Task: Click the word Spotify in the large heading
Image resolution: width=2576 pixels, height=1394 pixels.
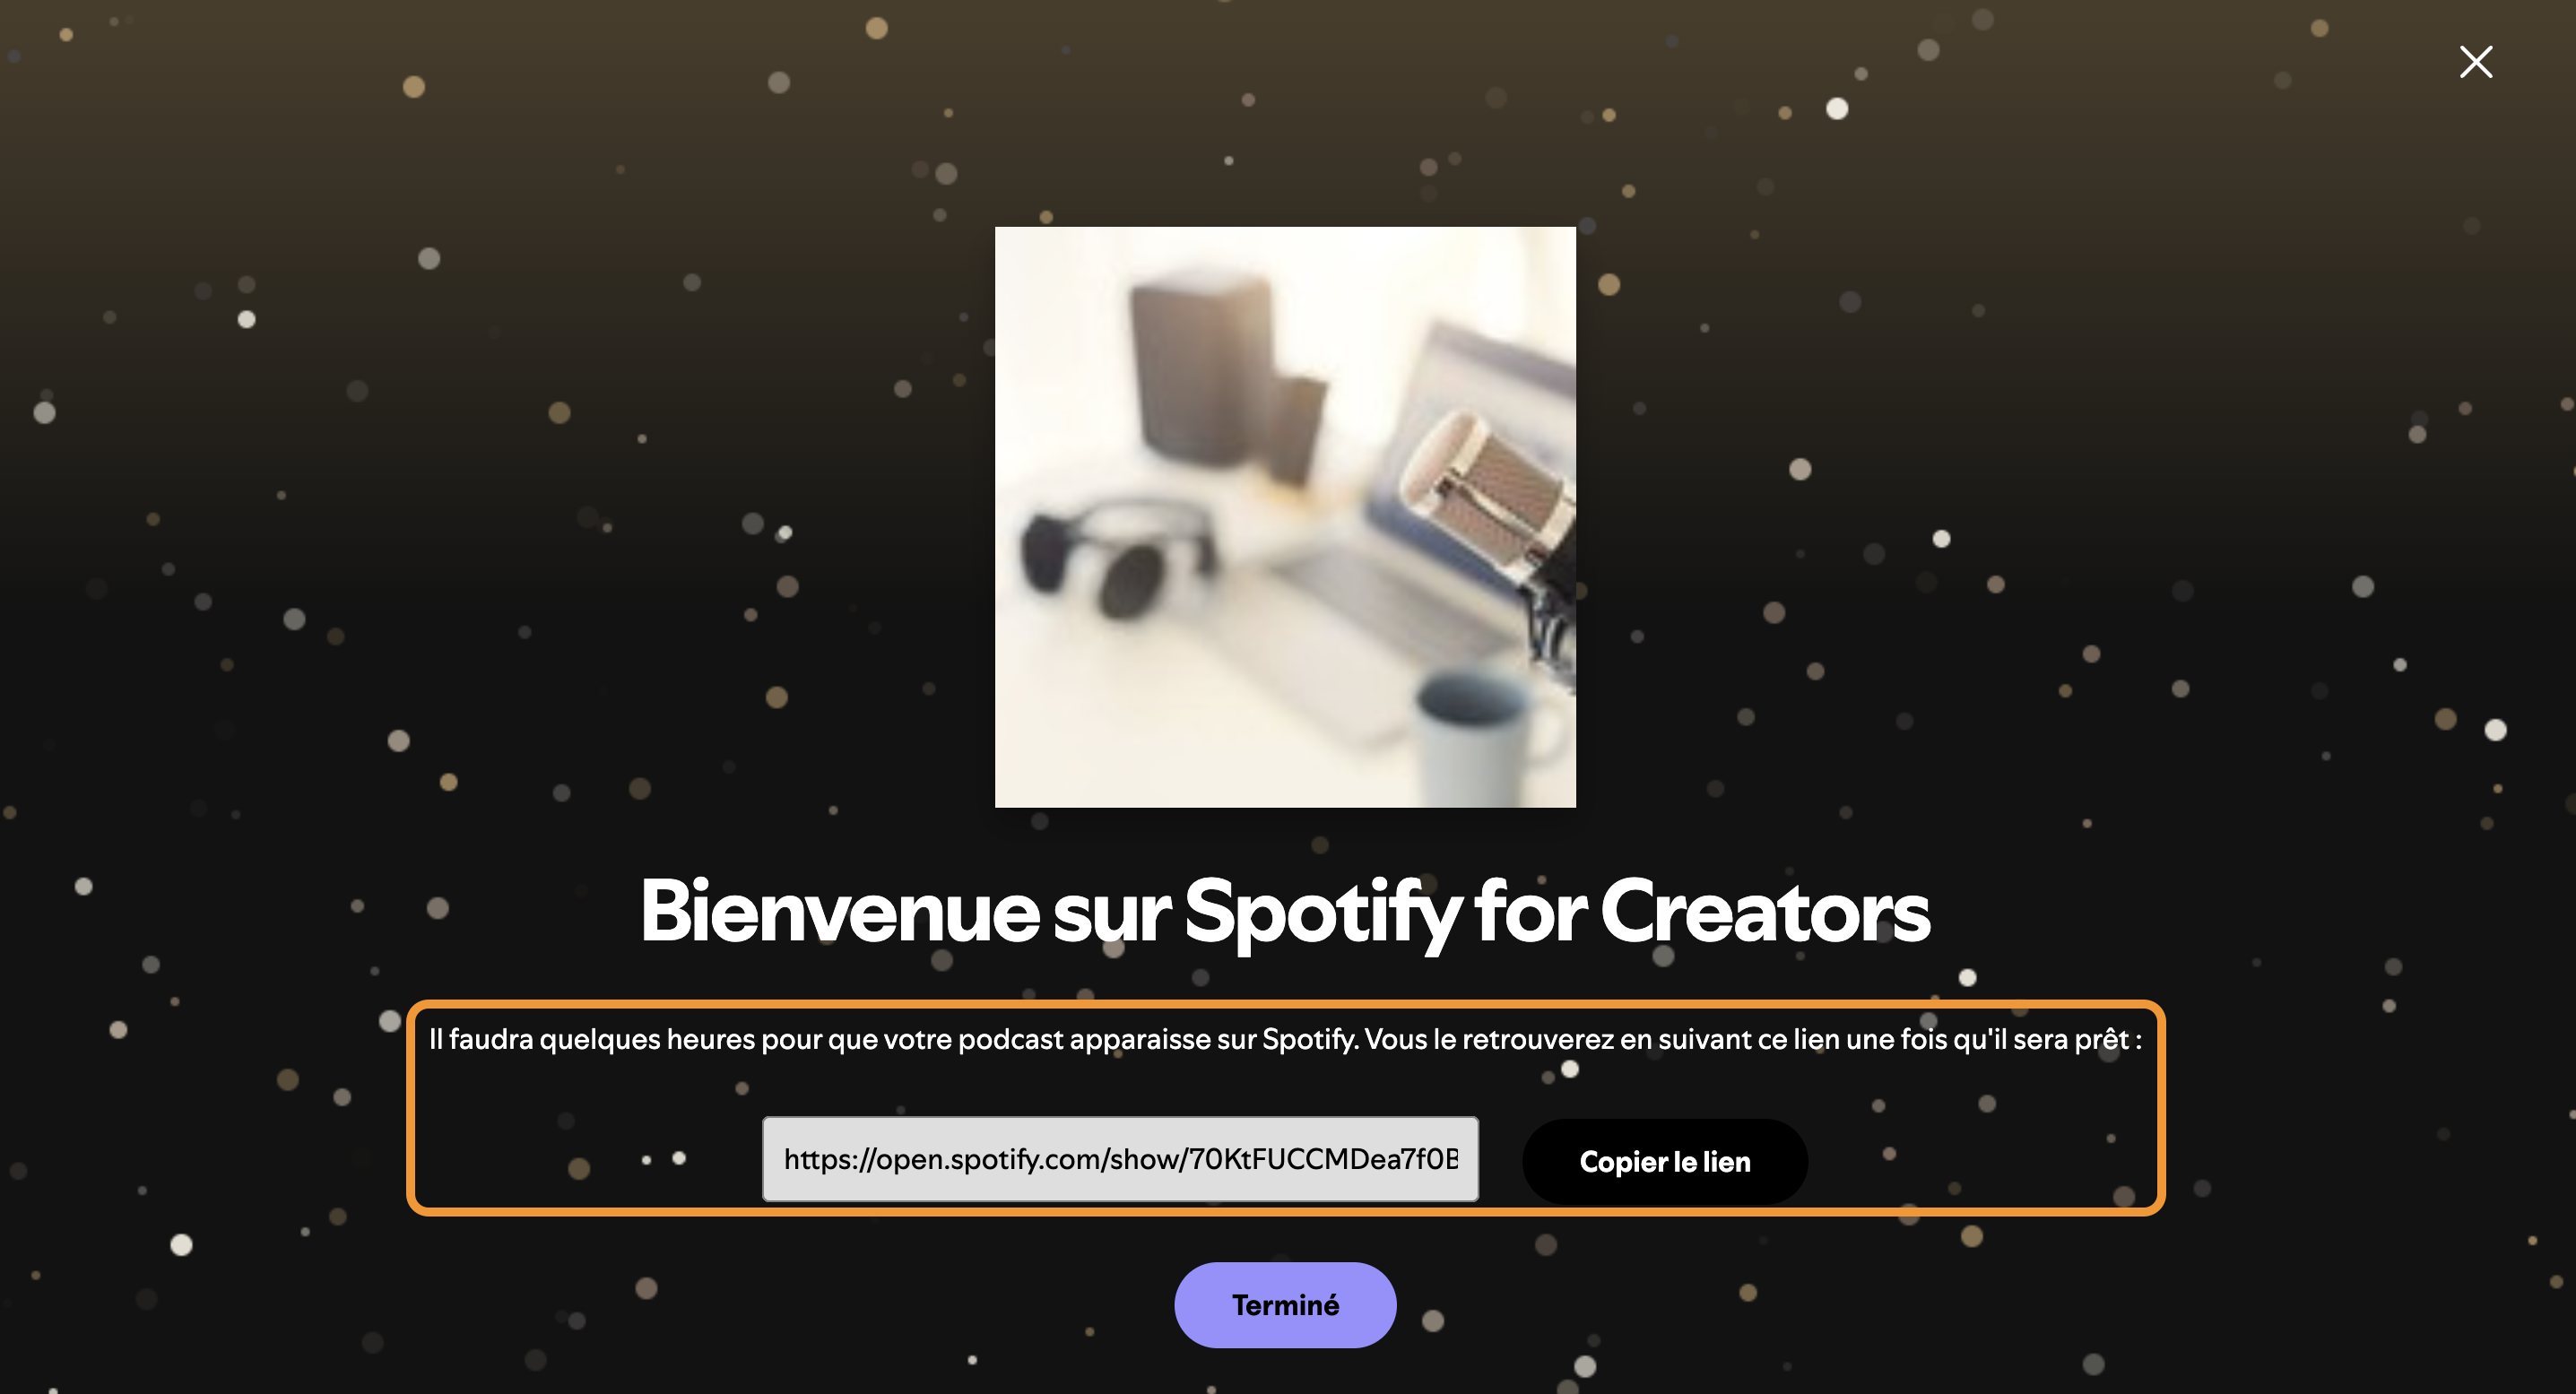Action: (x=1322, y=912)
